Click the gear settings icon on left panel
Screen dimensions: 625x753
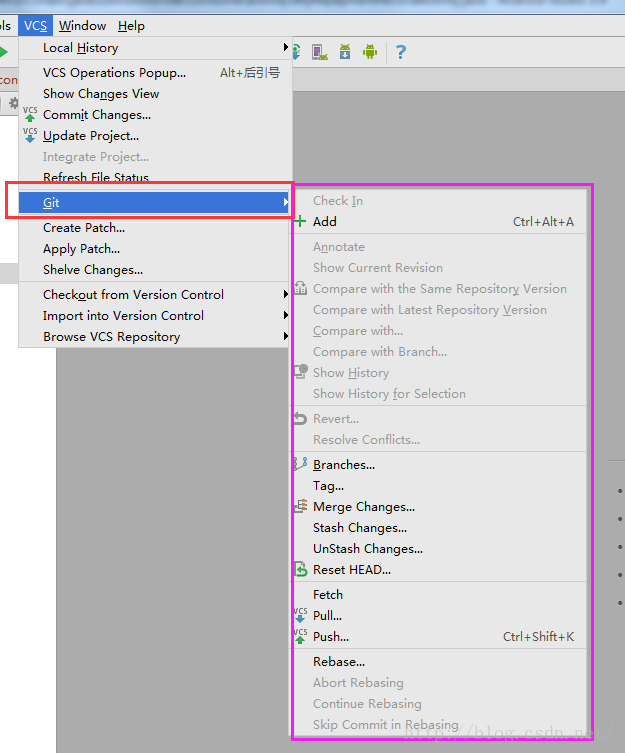[x=13, y=103]
